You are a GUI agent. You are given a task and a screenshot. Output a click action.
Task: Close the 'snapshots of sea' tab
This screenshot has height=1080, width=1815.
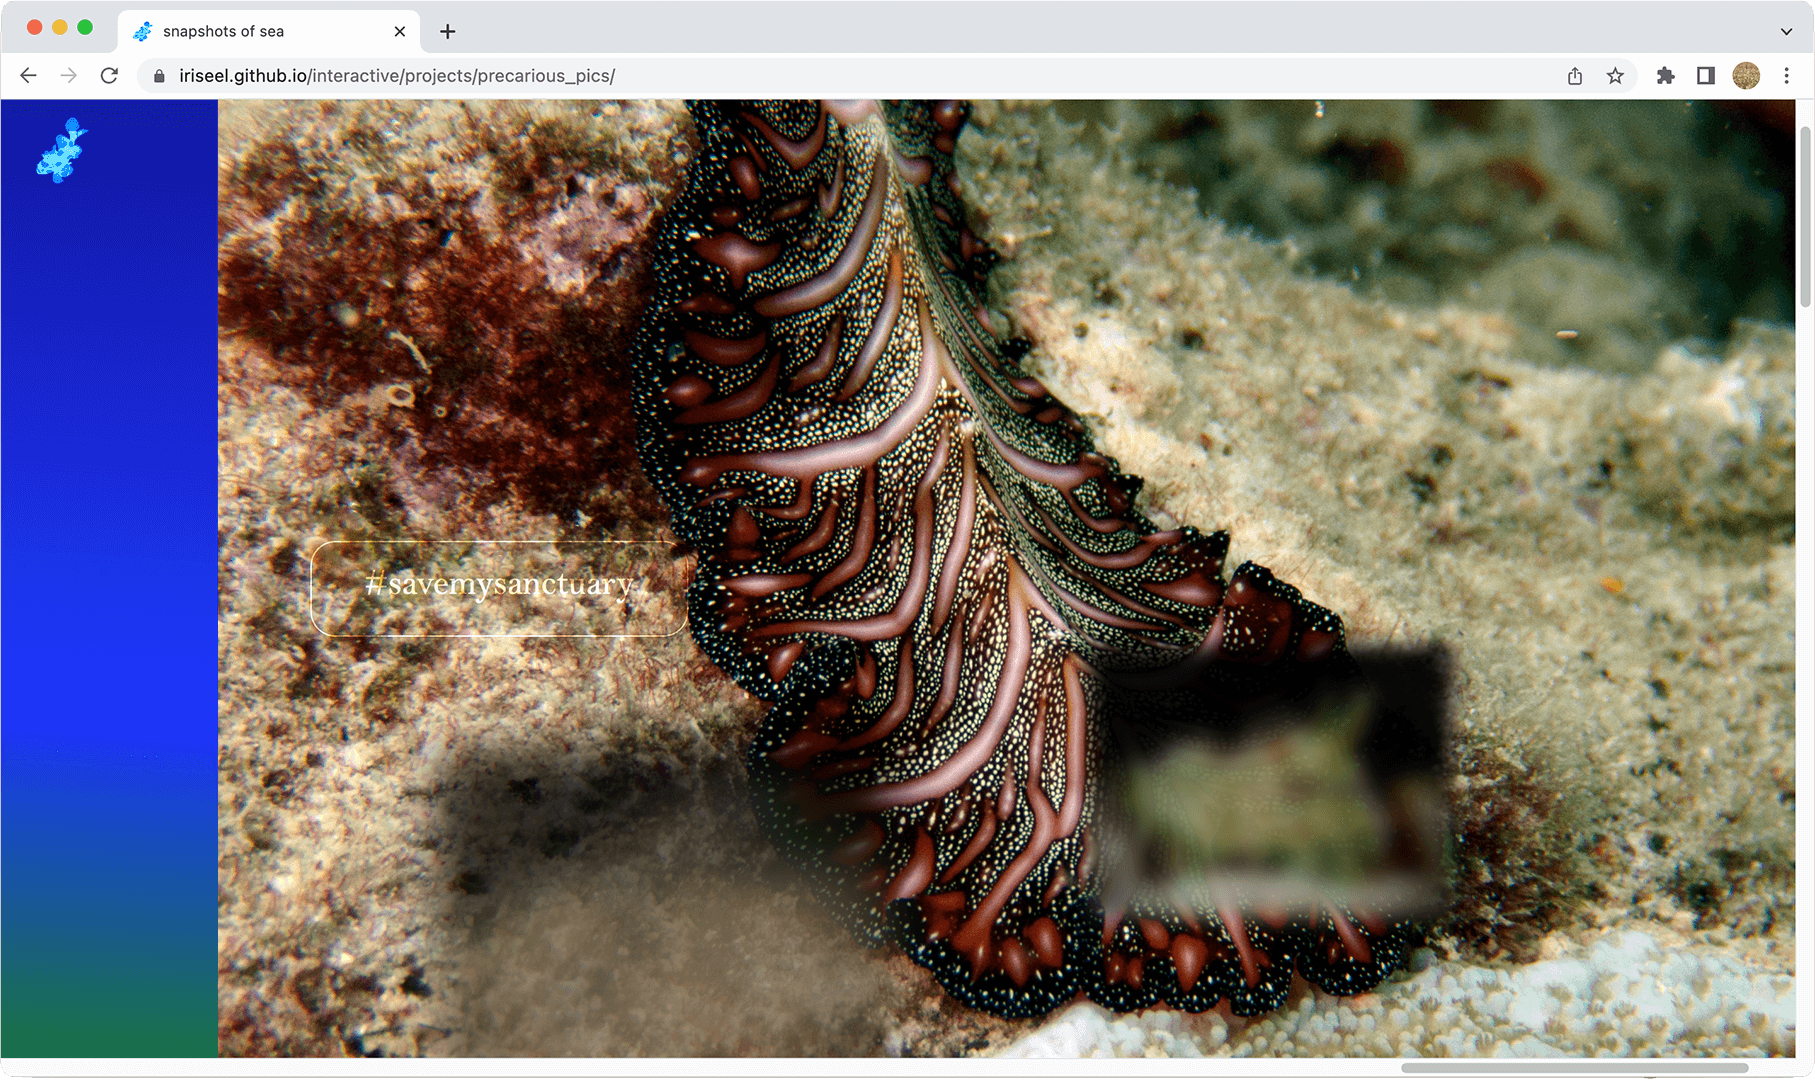tap(400, 31)
